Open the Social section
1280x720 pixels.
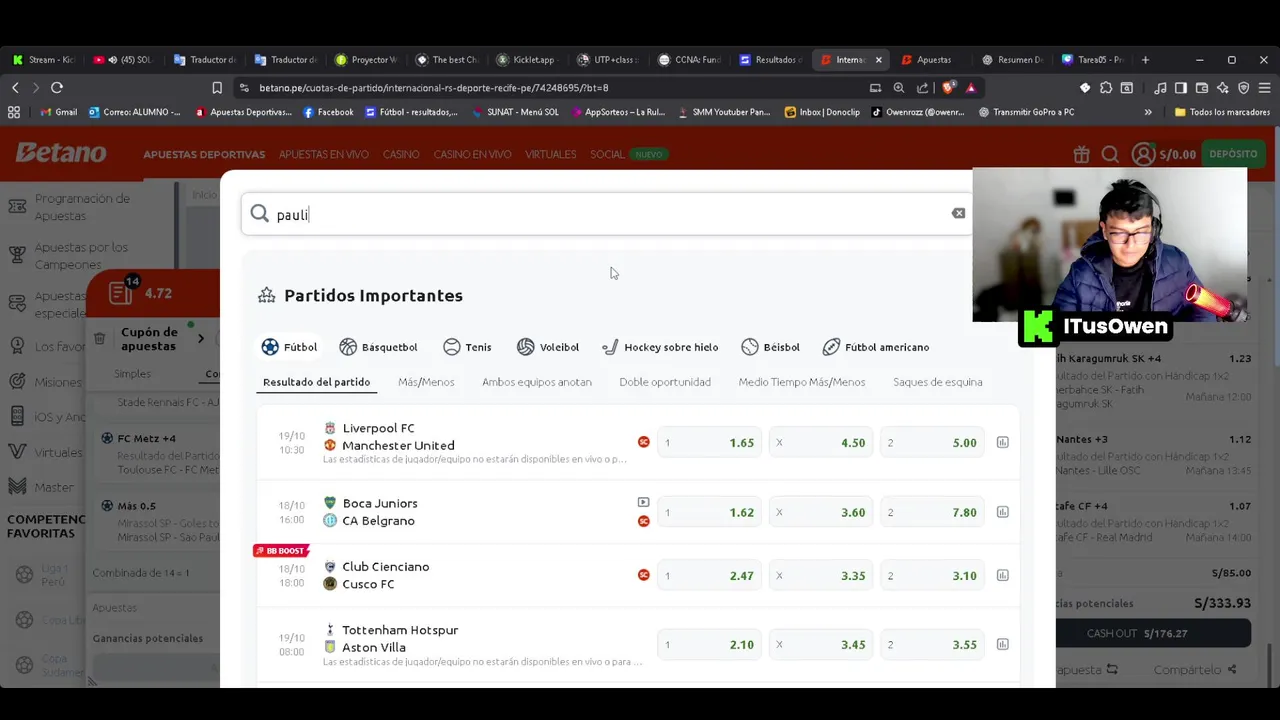pos(607,154)
